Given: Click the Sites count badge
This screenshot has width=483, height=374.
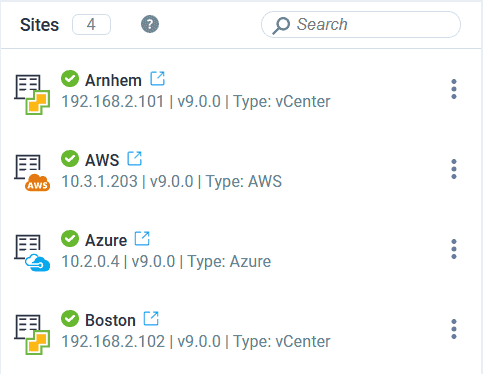Looking at the screenshot, I should point(91,25).
